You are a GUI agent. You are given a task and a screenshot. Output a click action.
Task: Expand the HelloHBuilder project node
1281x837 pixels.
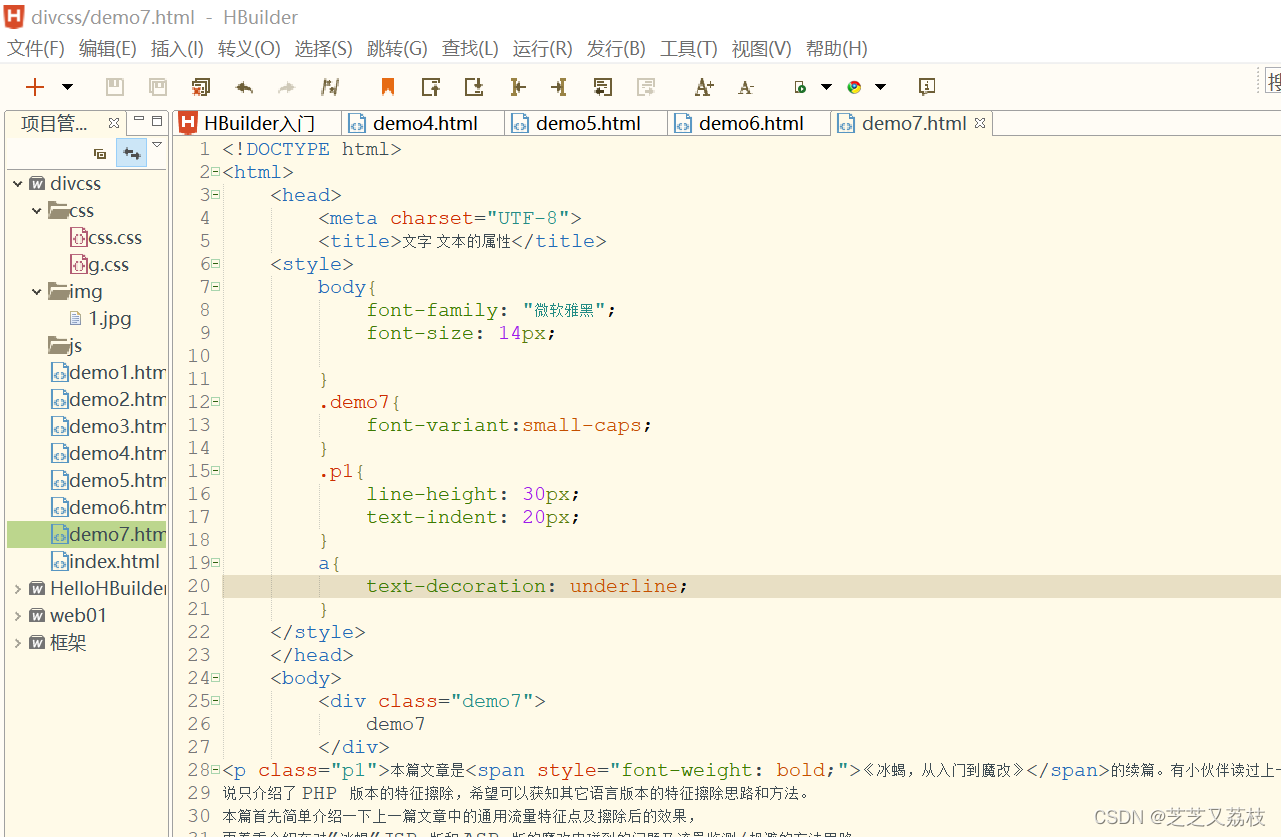[18, 589]
